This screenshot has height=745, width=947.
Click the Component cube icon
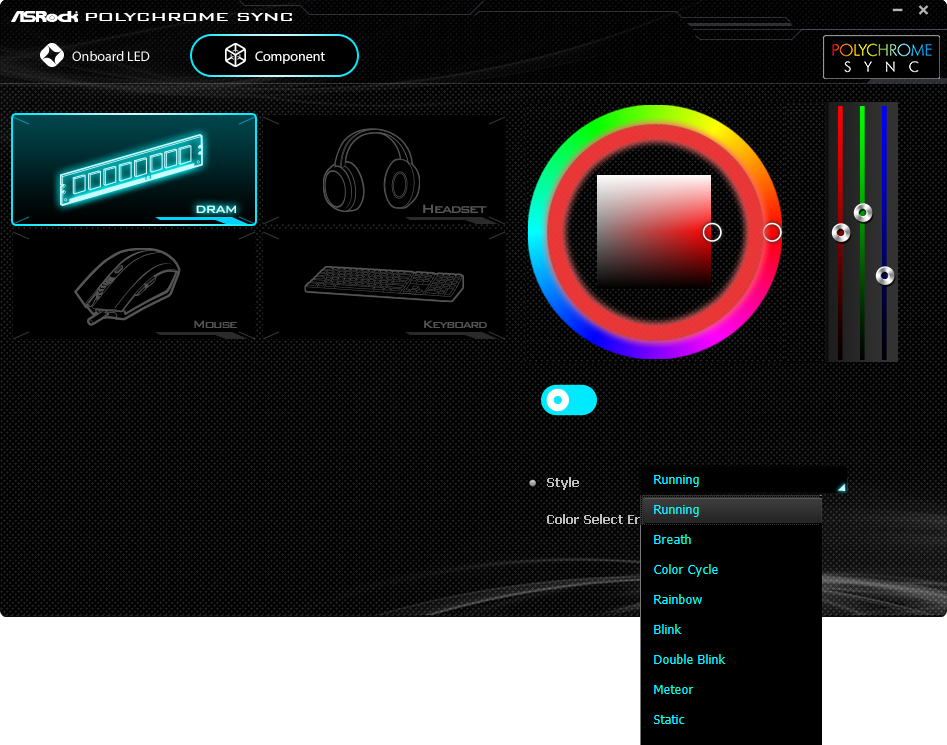tap(235, 56)
